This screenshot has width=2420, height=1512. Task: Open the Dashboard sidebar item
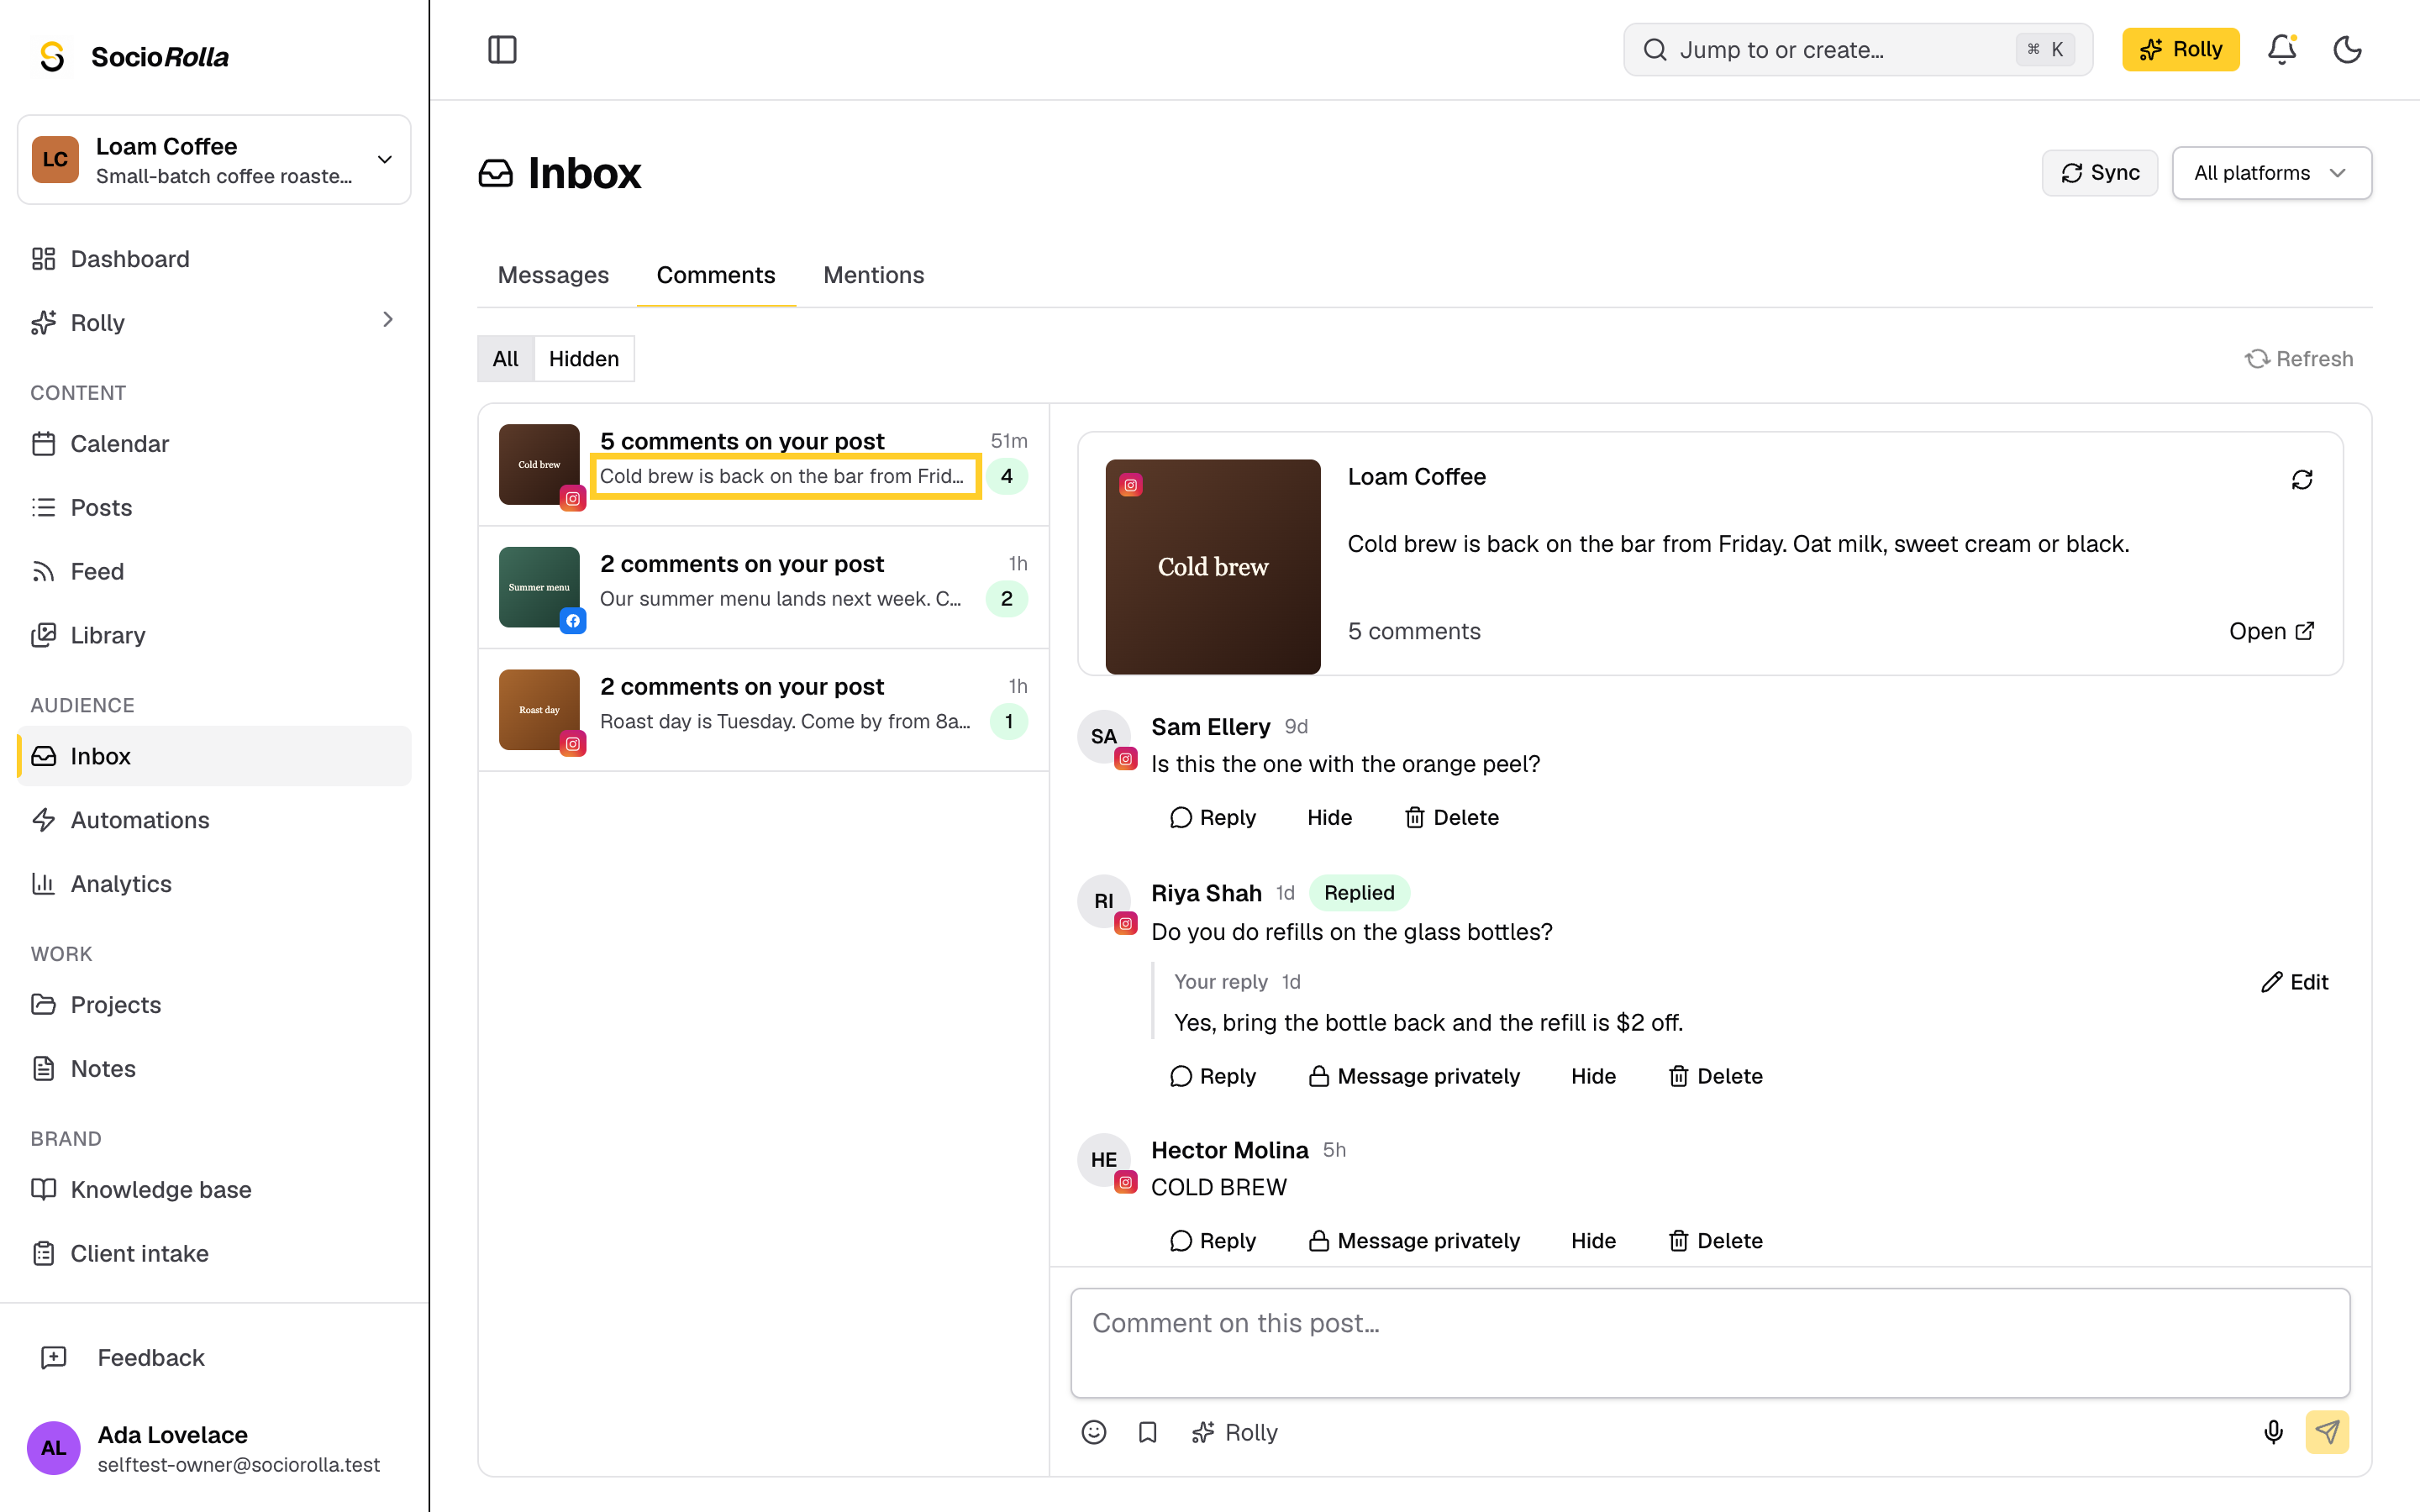(x=214, y=259)
